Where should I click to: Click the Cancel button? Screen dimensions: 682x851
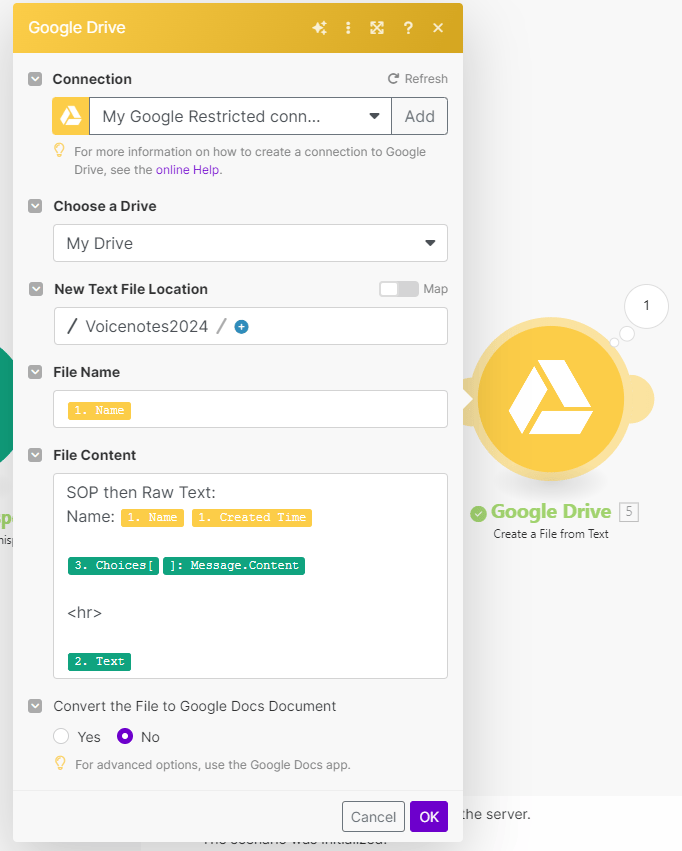coord(373,816)
